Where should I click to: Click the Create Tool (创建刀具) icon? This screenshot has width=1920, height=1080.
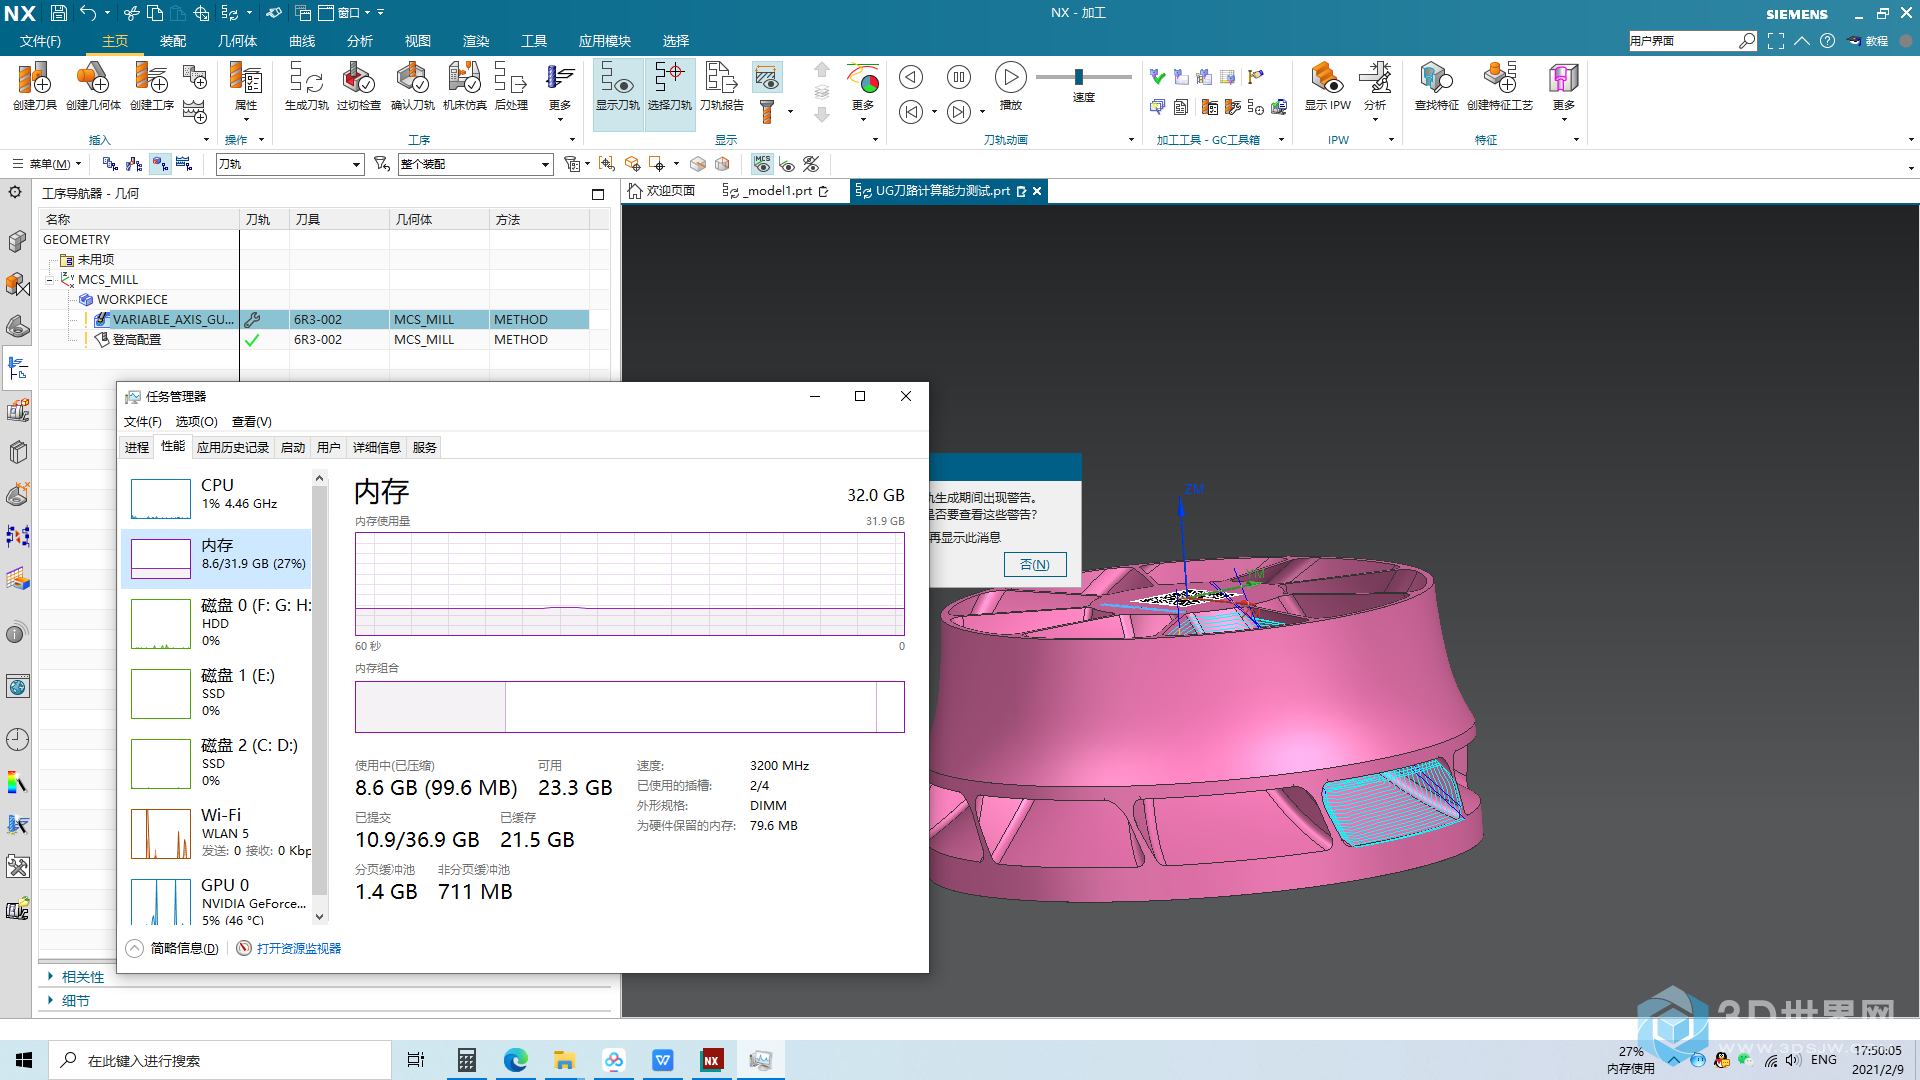tap(34, 85)
